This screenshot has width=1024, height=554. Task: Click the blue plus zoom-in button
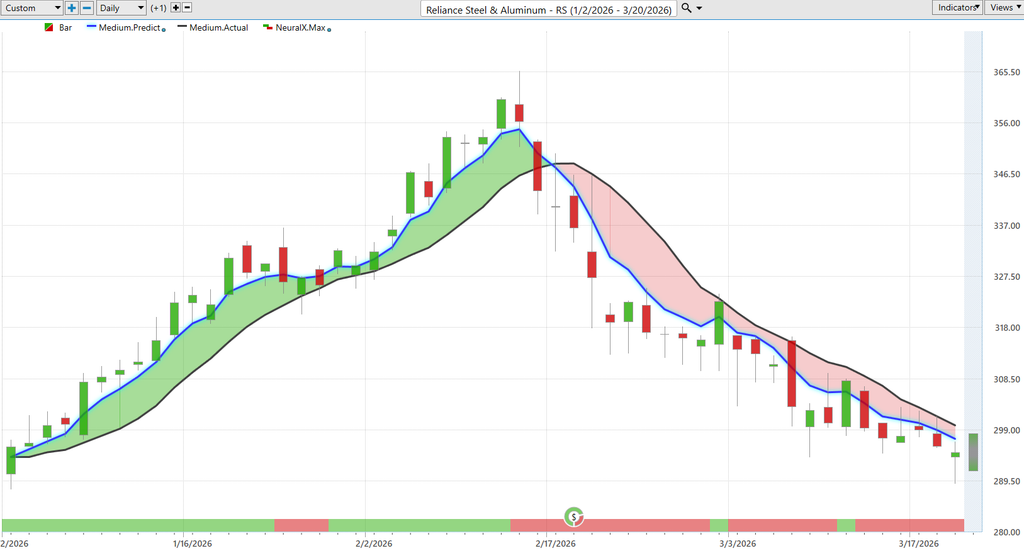[72, 8]
